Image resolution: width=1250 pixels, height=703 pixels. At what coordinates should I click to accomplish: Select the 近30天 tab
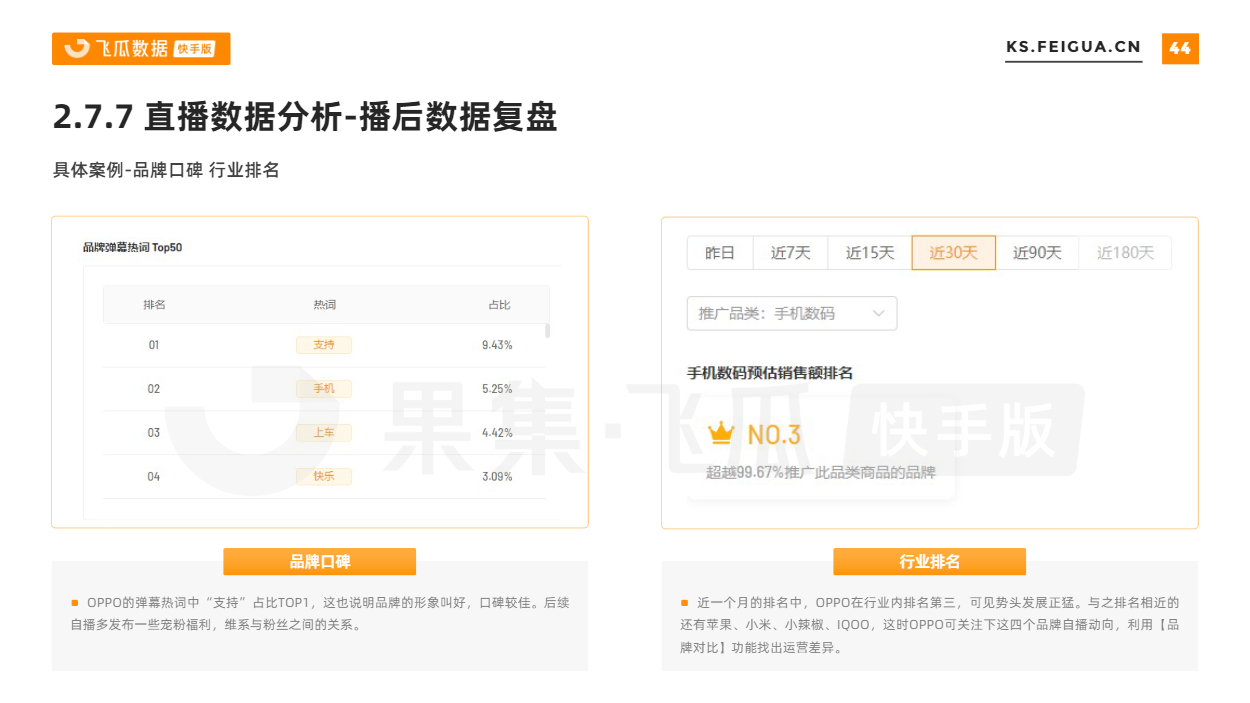coord(953,253)
